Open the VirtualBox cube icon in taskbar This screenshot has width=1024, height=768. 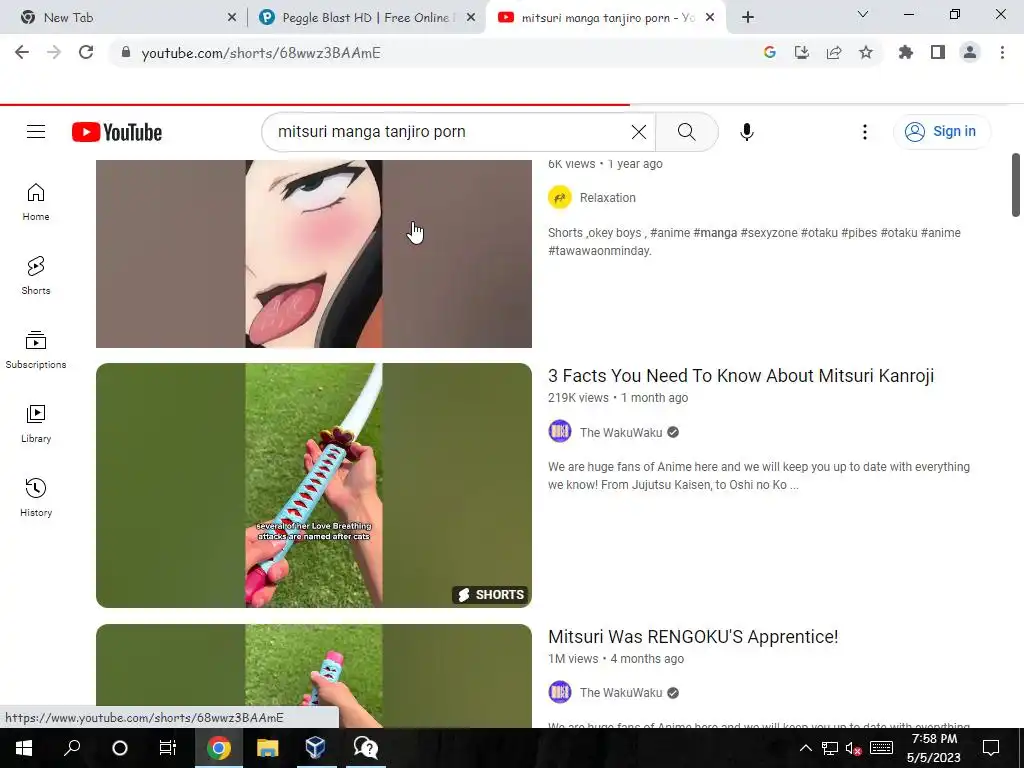coord(315,746)
